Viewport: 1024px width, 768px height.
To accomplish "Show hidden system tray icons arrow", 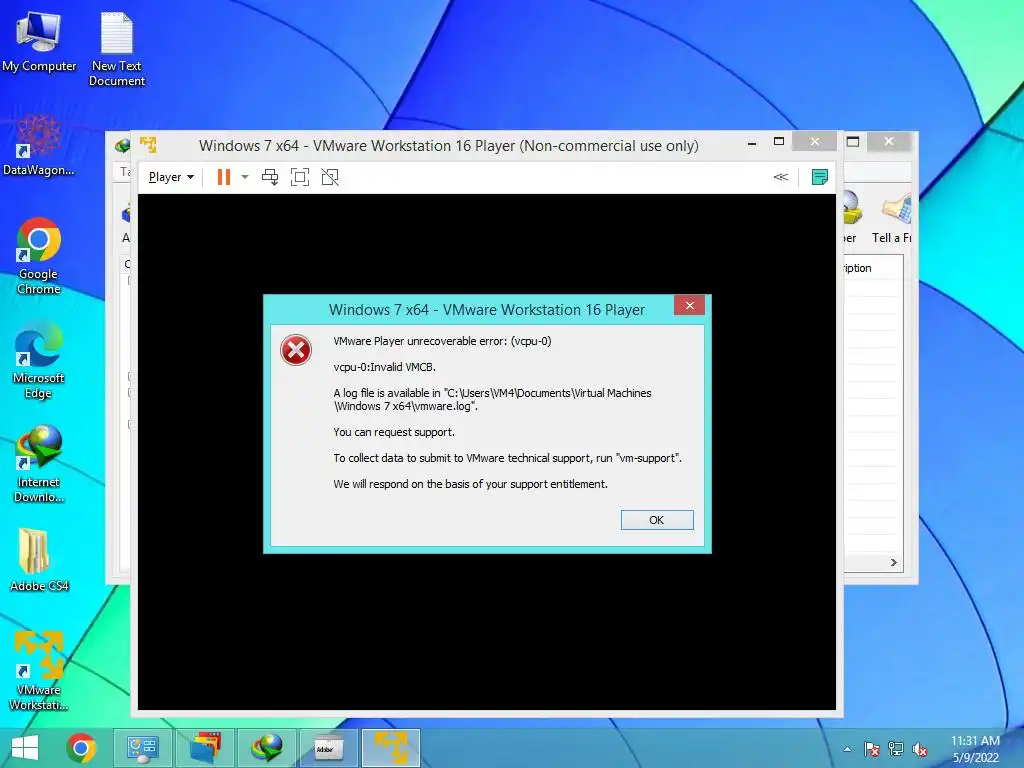I will [x=847, y=749].
